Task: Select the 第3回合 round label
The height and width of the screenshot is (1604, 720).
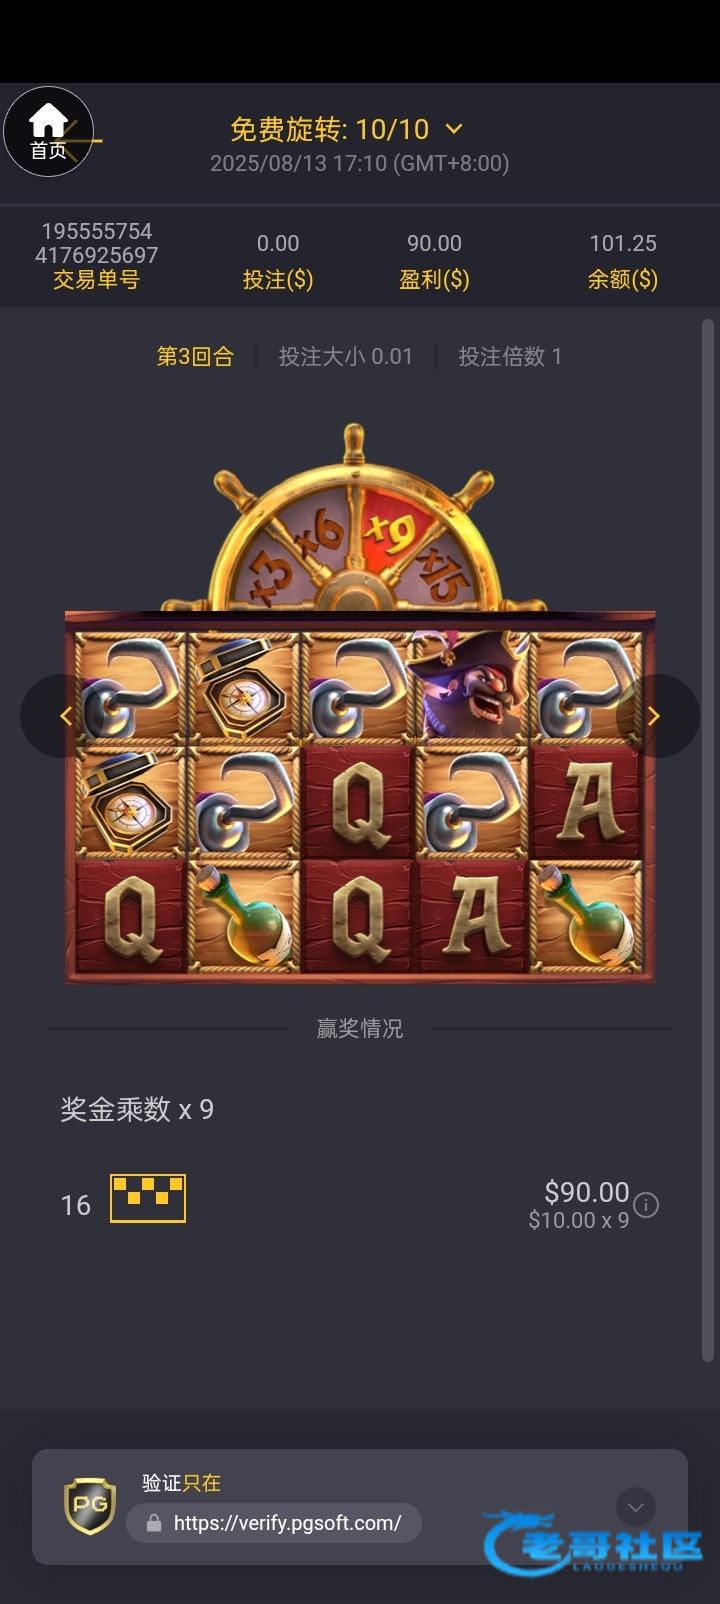Action: pos(195,356)
